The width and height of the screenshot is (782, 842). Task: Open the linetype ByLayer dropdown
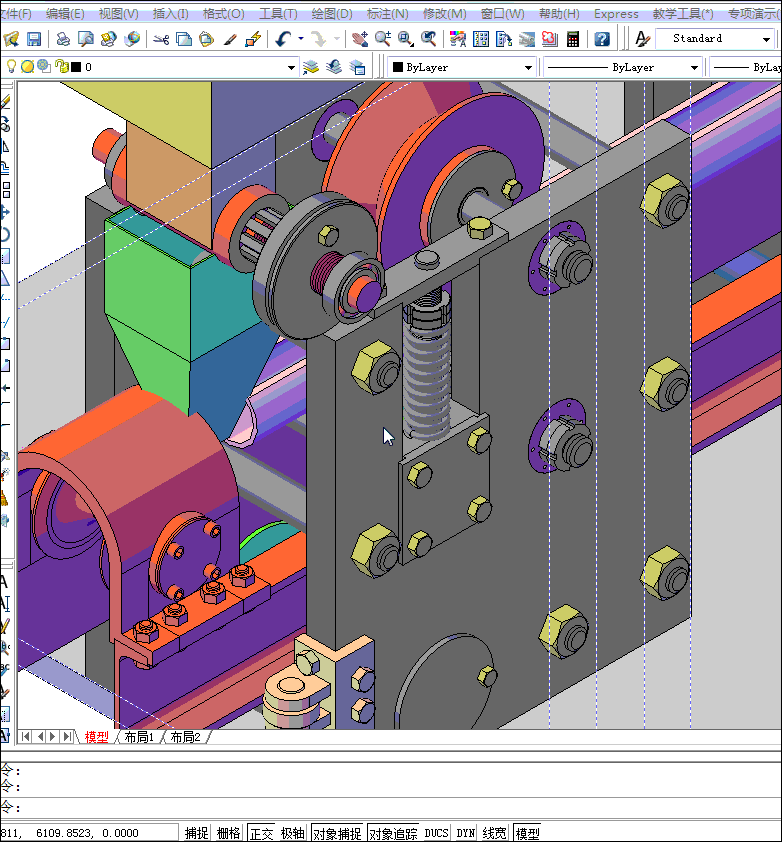[x=694, y=68]
